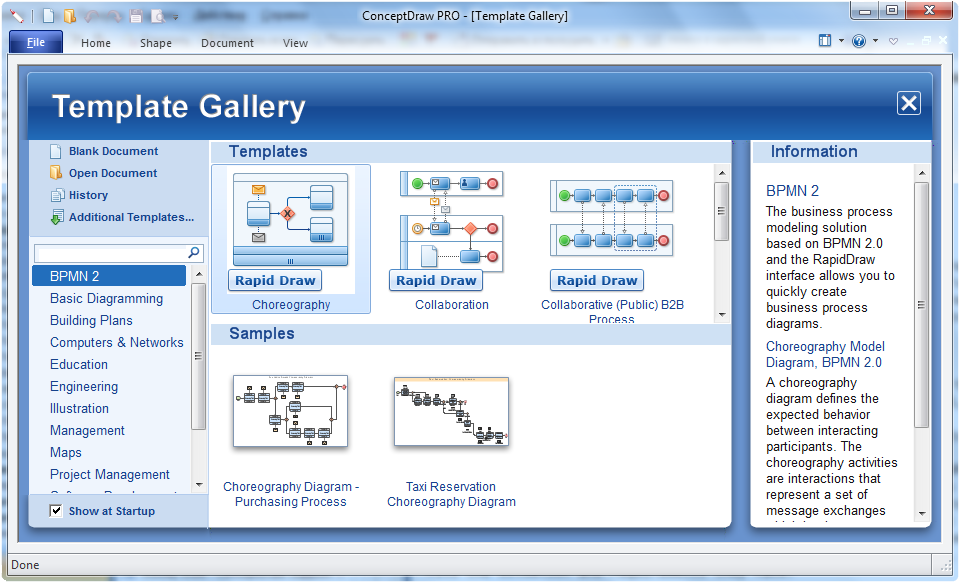Open the File menu tab
The width and height of the screenshot is (959, 582).
[36, 42]
